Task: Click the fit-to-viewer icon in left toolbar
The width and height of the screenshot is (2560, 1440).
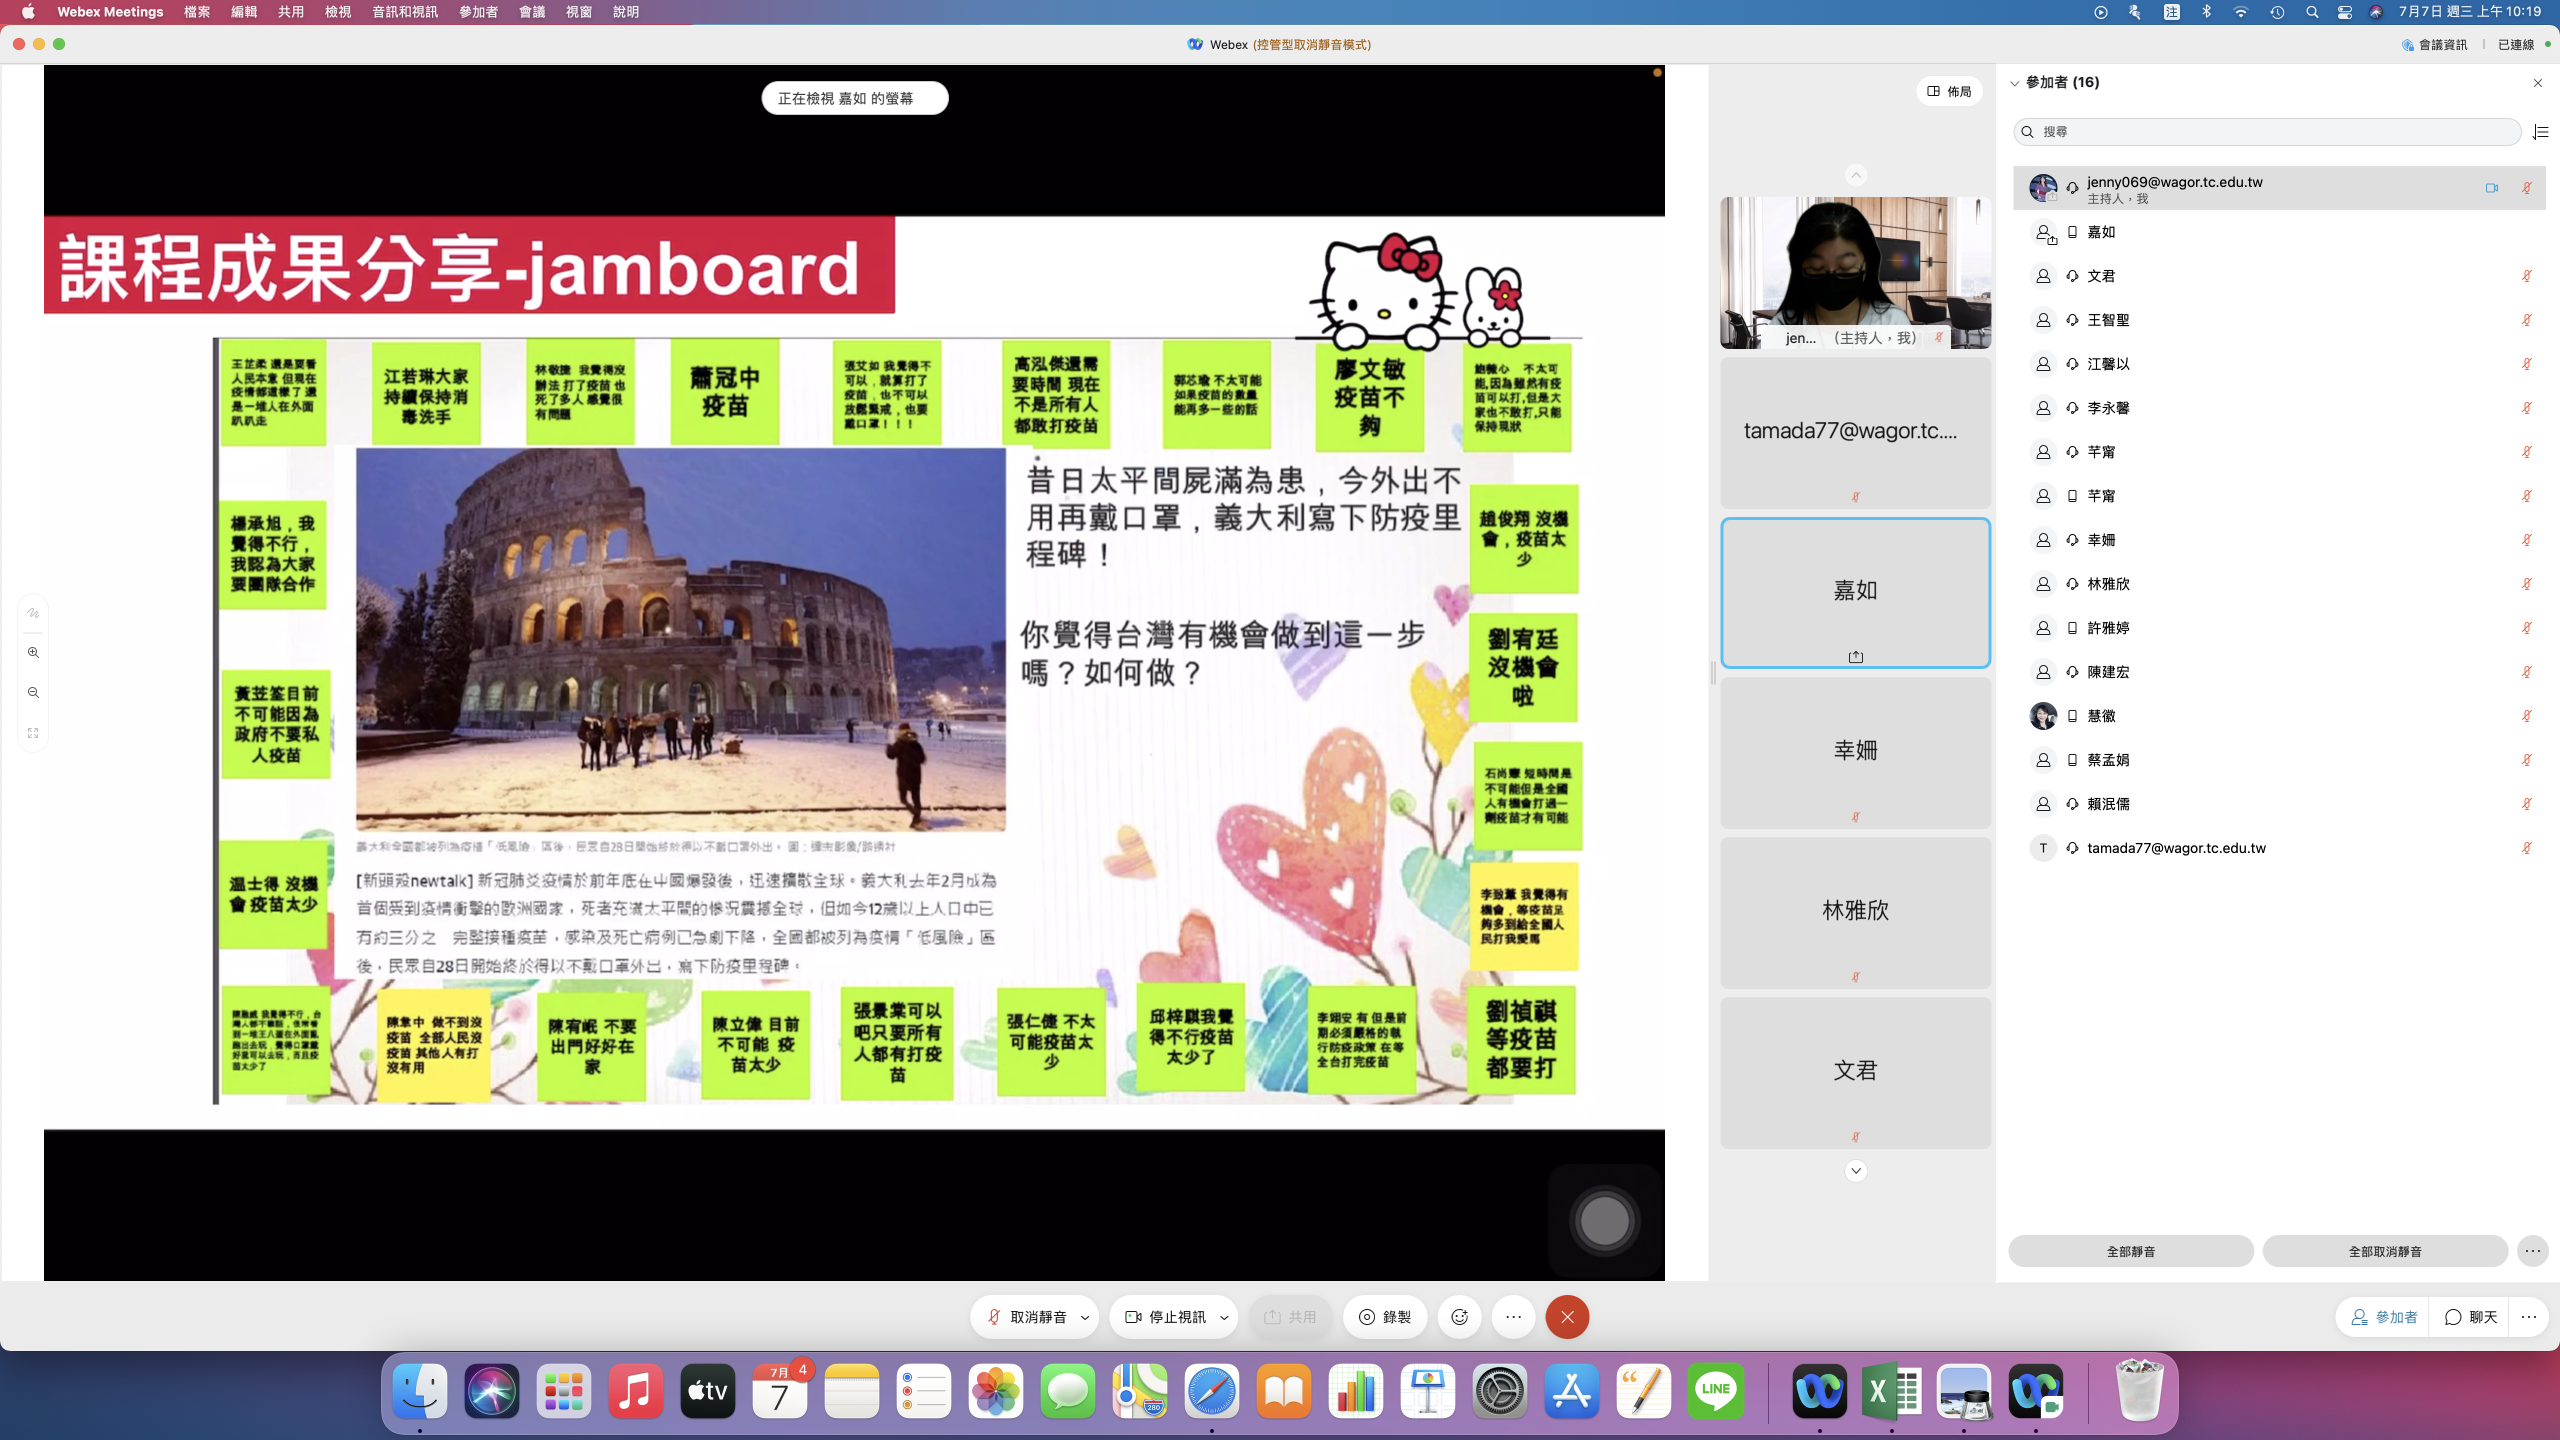Action: coord(33,733)
